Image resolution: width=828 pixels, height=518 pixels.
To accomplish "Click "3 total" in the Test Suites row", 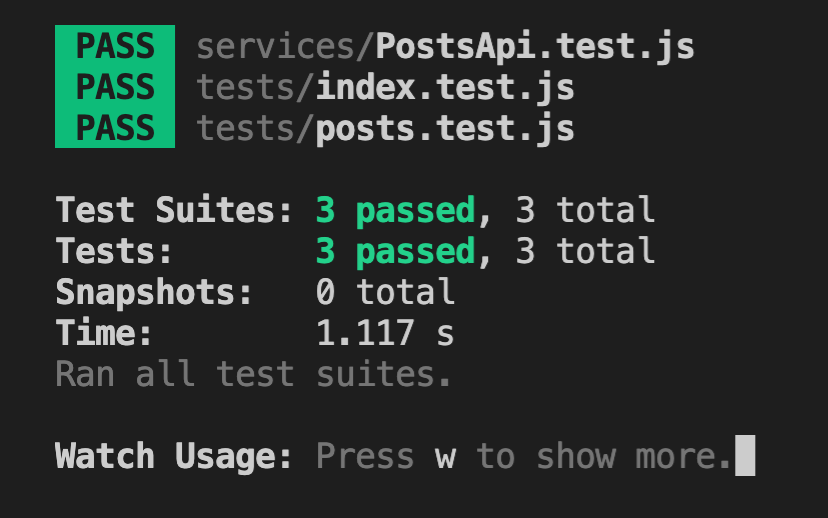I will (x=585, y=211).
